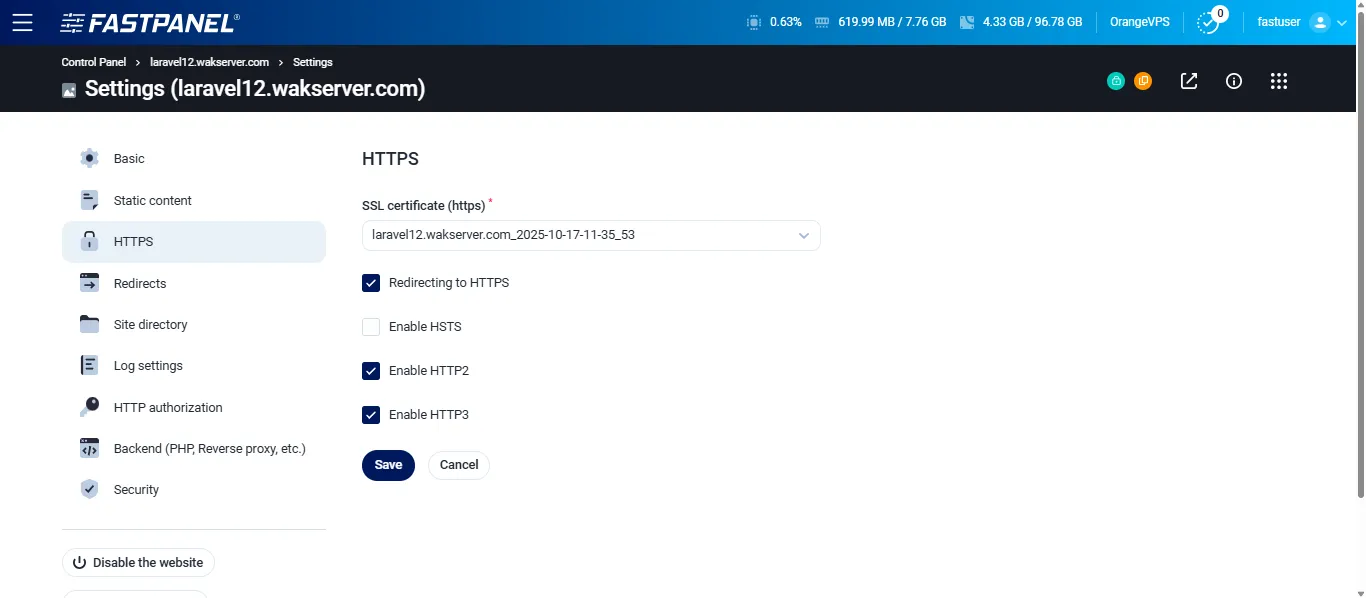Disable the Enable HTTP2 checkbox

(x=371, y=371)
